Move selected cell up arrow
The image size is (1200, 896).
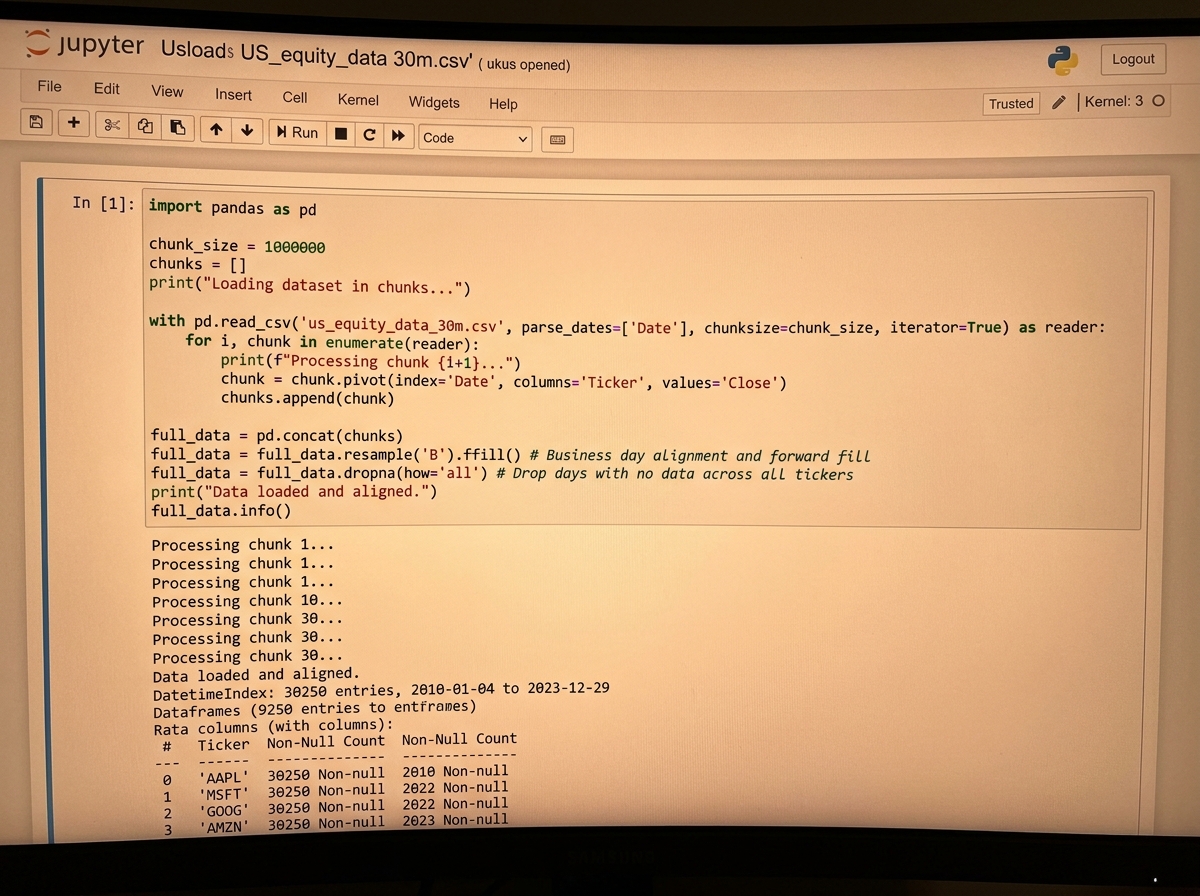coord(216,129)
